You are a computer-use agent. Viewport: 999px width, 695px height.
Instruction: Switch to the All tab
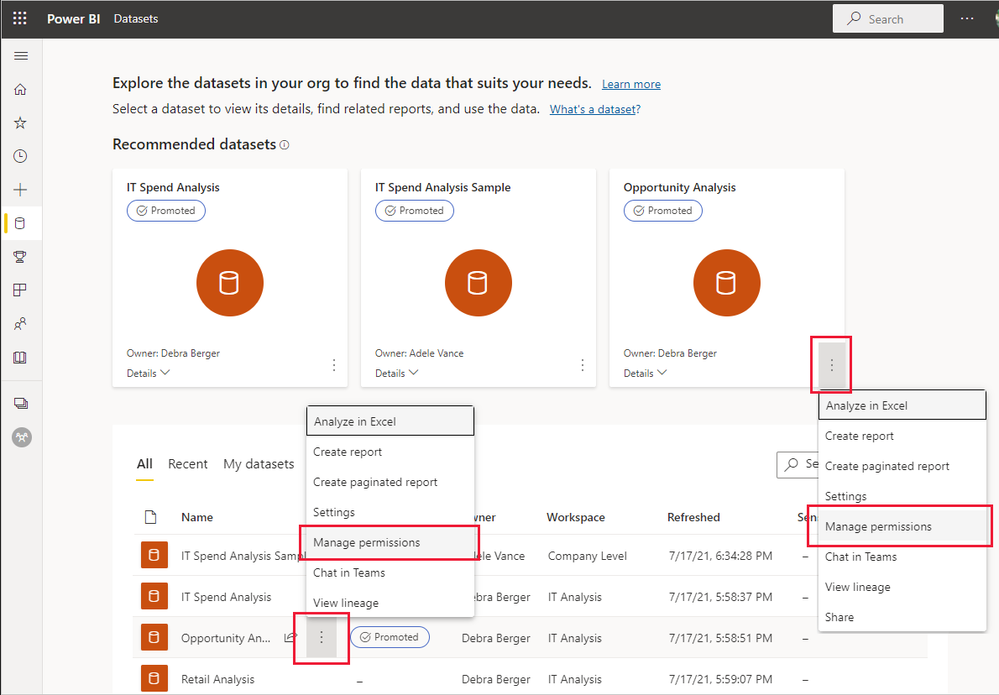point(145,464)
